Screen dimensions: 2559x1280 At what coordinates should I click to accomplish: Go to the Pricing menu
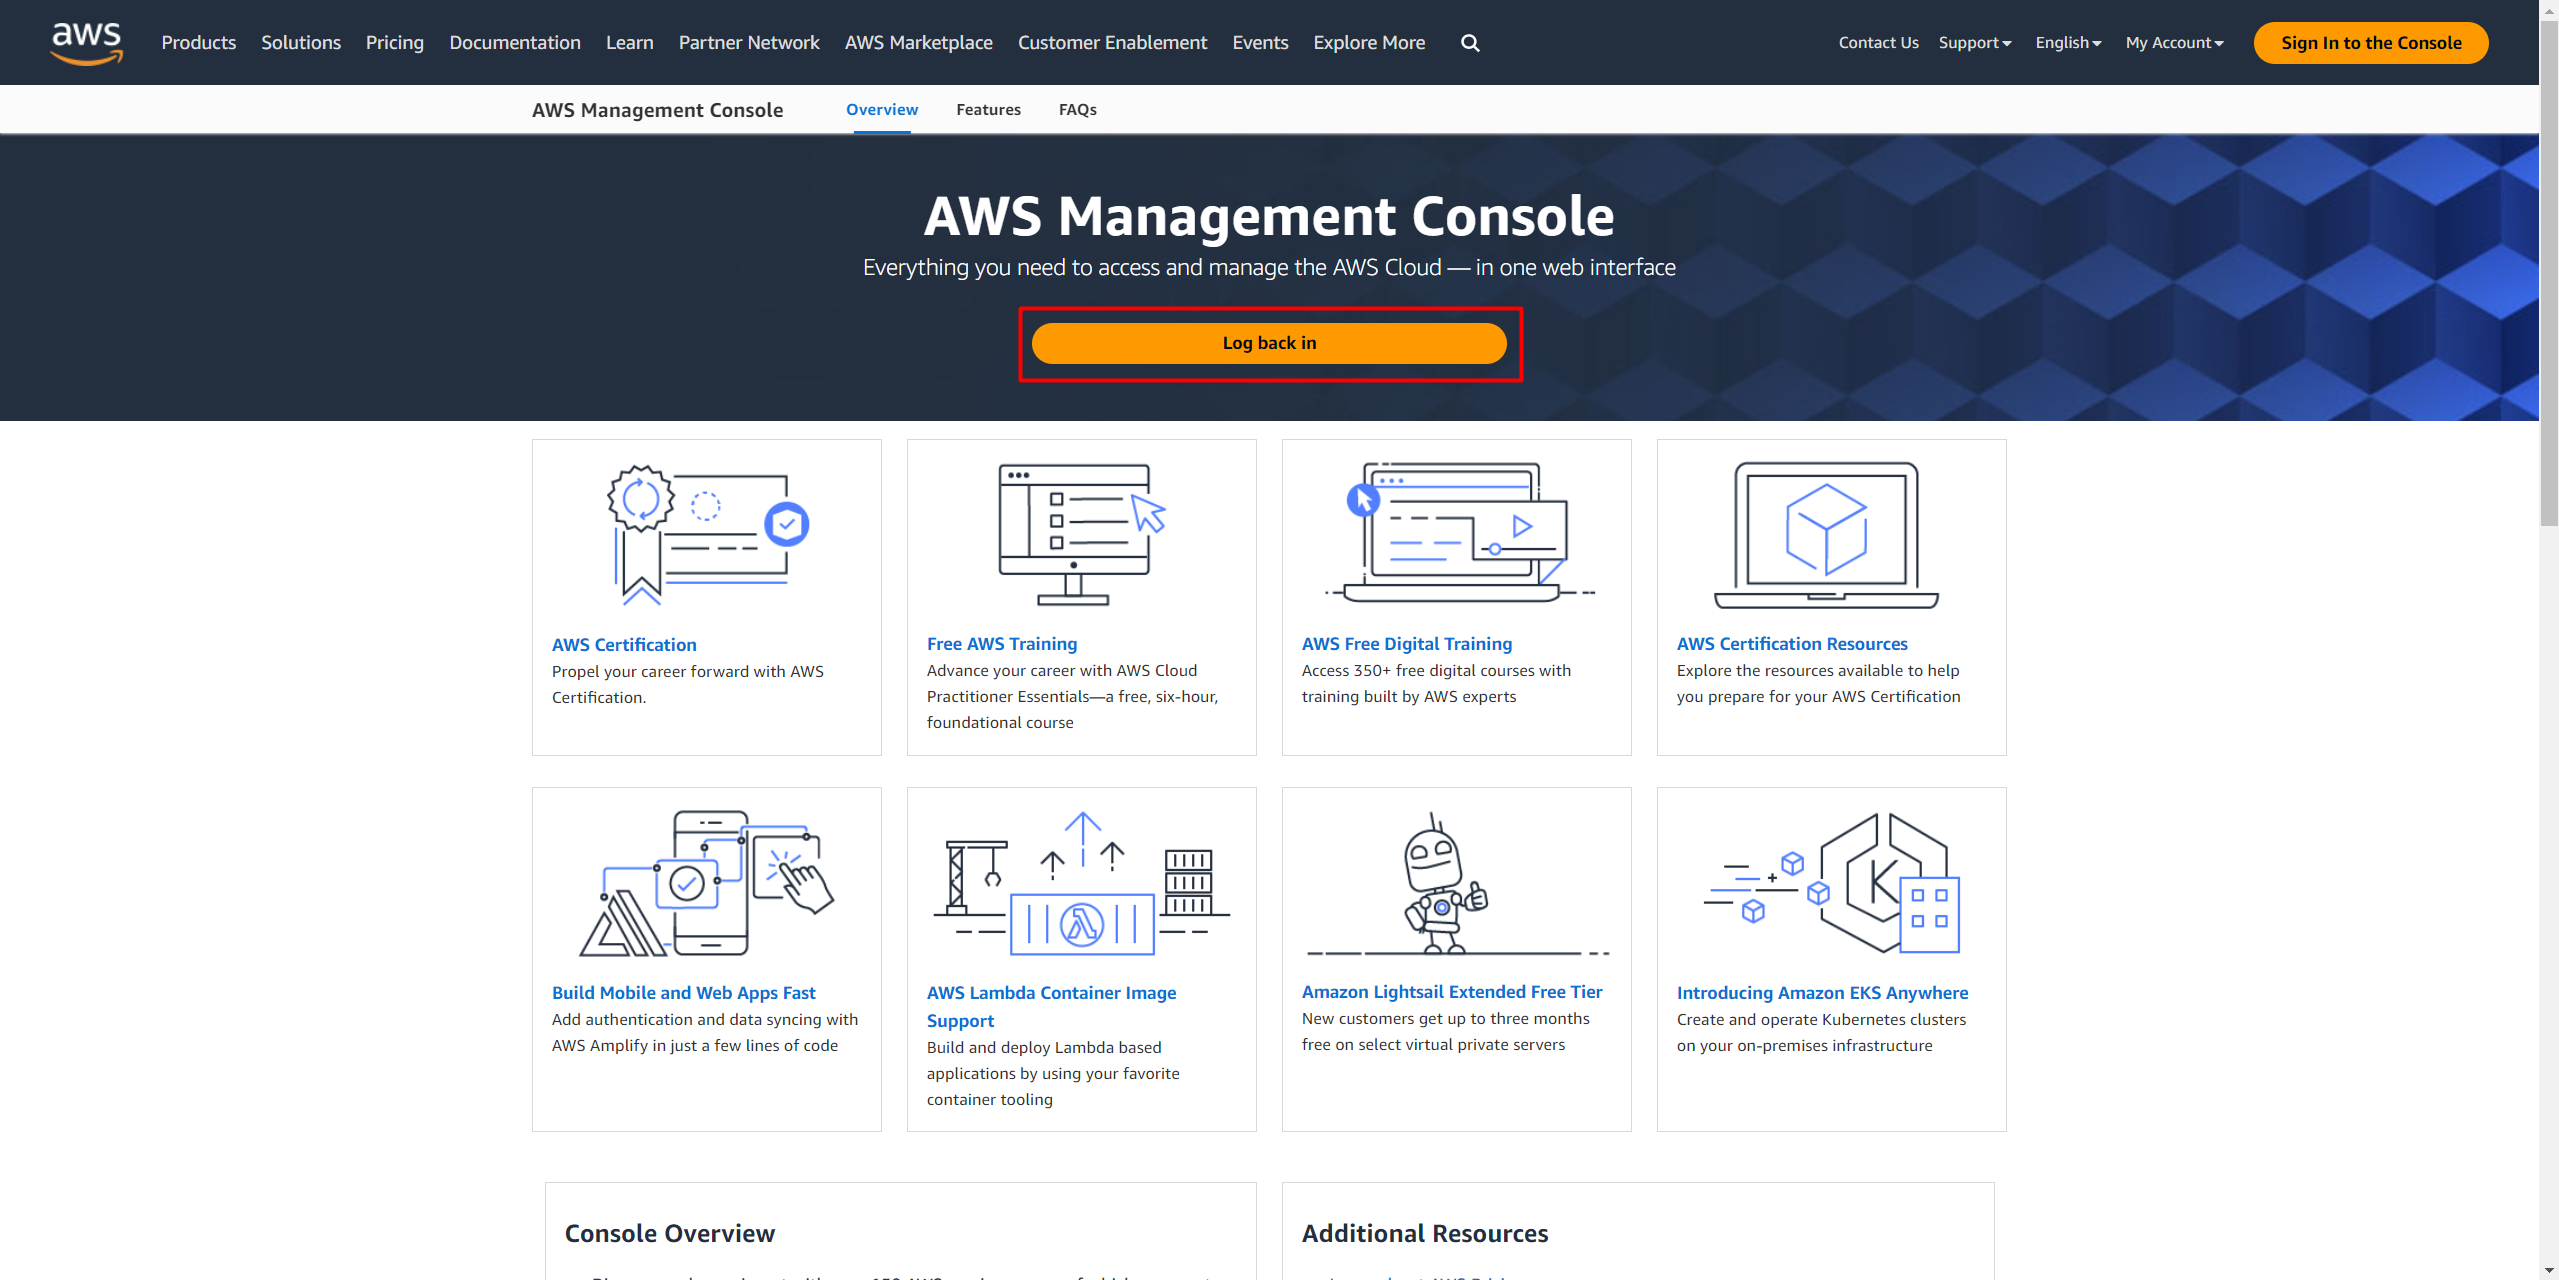[395, 43]
